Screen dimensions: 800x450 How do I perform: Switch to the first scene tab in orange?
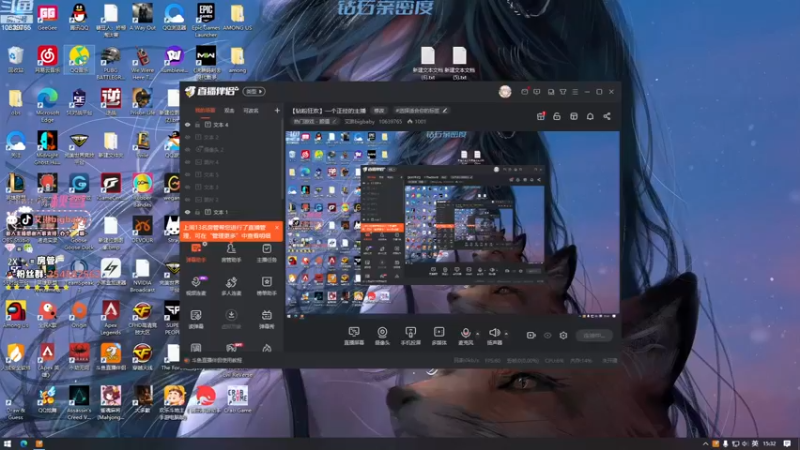tap(205, 110)
